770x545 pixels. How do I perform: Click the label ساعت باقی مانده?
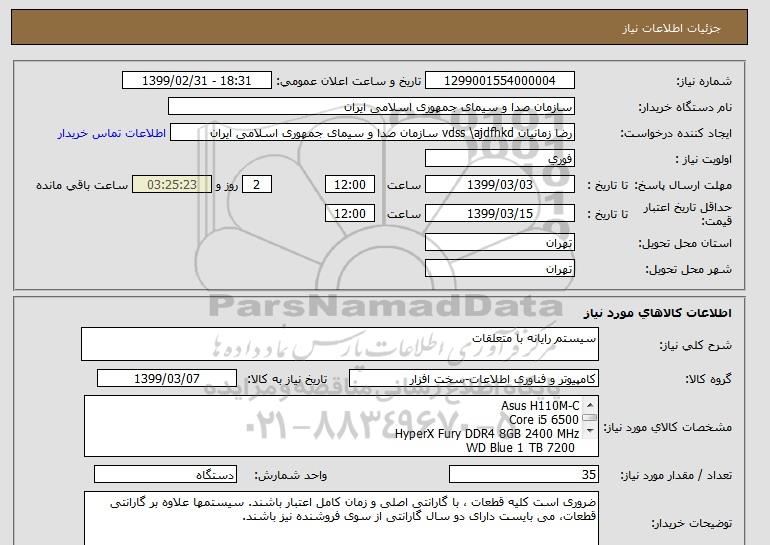(82, 185)
